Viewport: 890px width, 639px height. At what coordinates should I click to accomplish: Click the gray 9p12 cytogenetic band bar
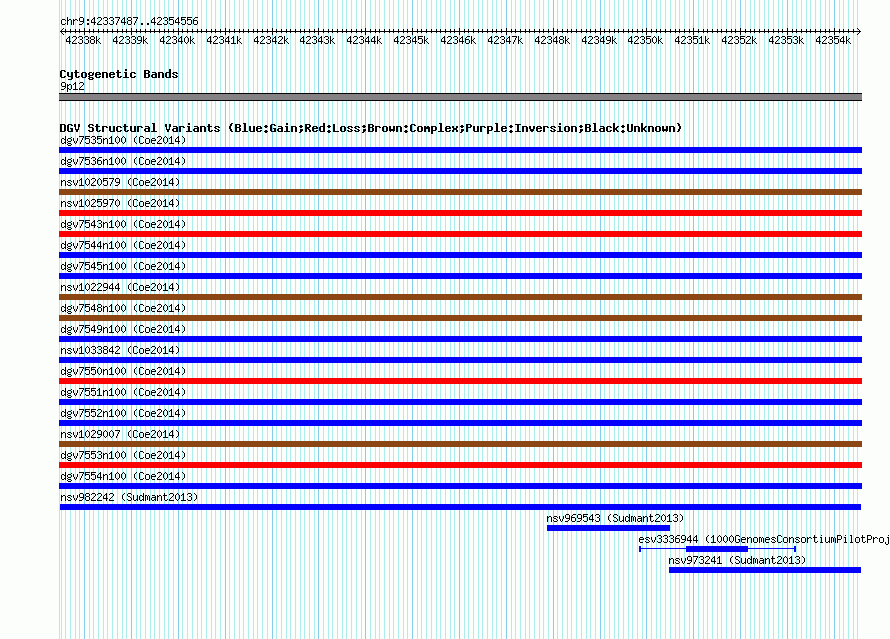point(460,97)
